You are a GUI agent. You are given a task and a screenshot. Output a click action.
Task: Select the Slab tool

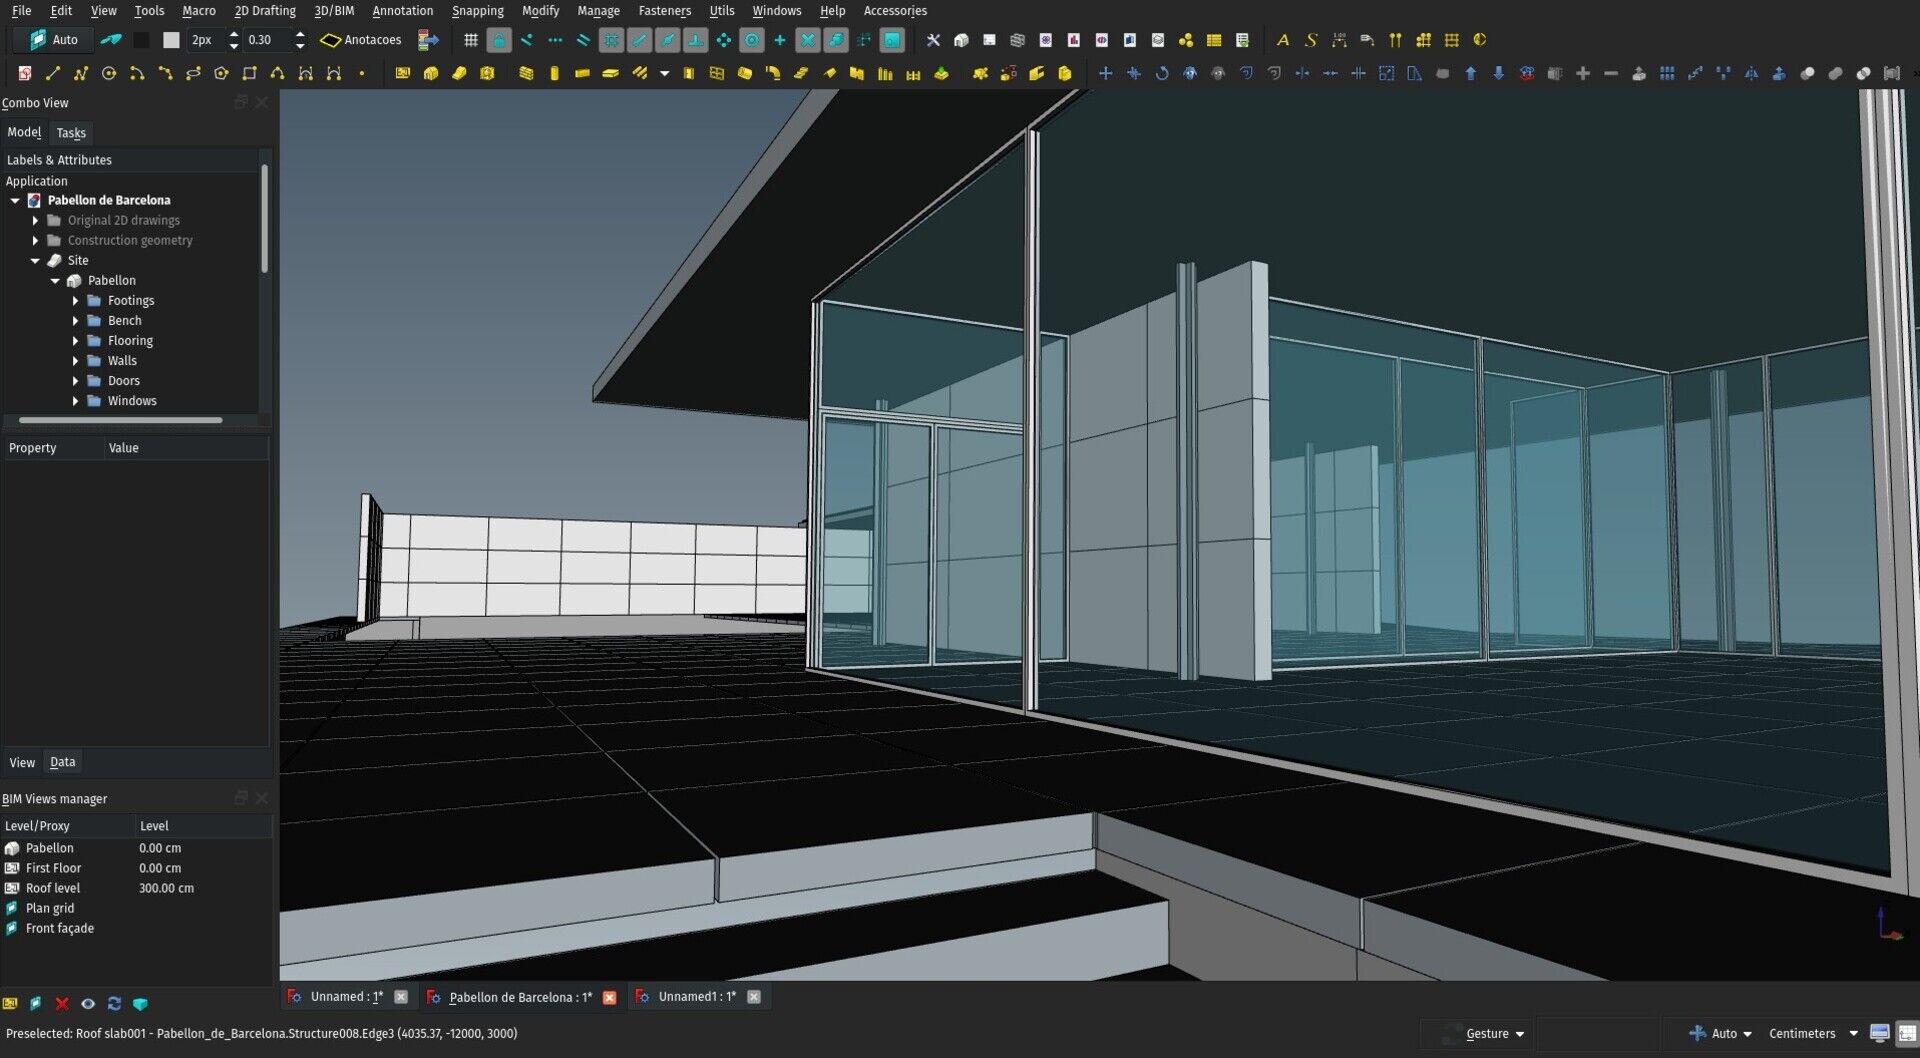coord(610,73)
